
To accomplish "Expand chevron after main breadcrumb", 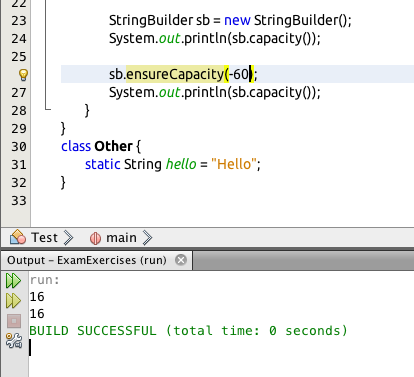I will (x=147, y=238).
